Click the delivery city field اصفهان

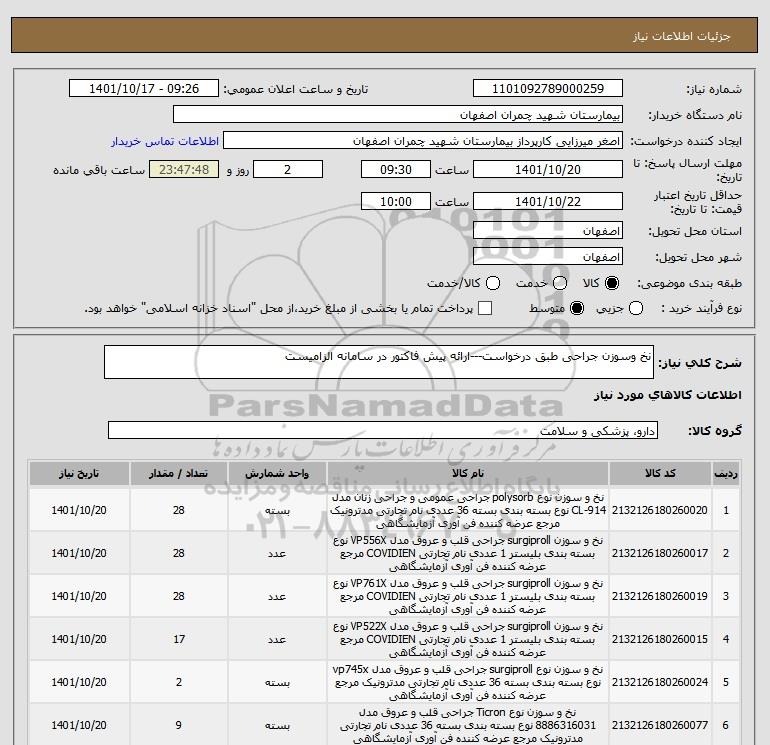[548, 257]
